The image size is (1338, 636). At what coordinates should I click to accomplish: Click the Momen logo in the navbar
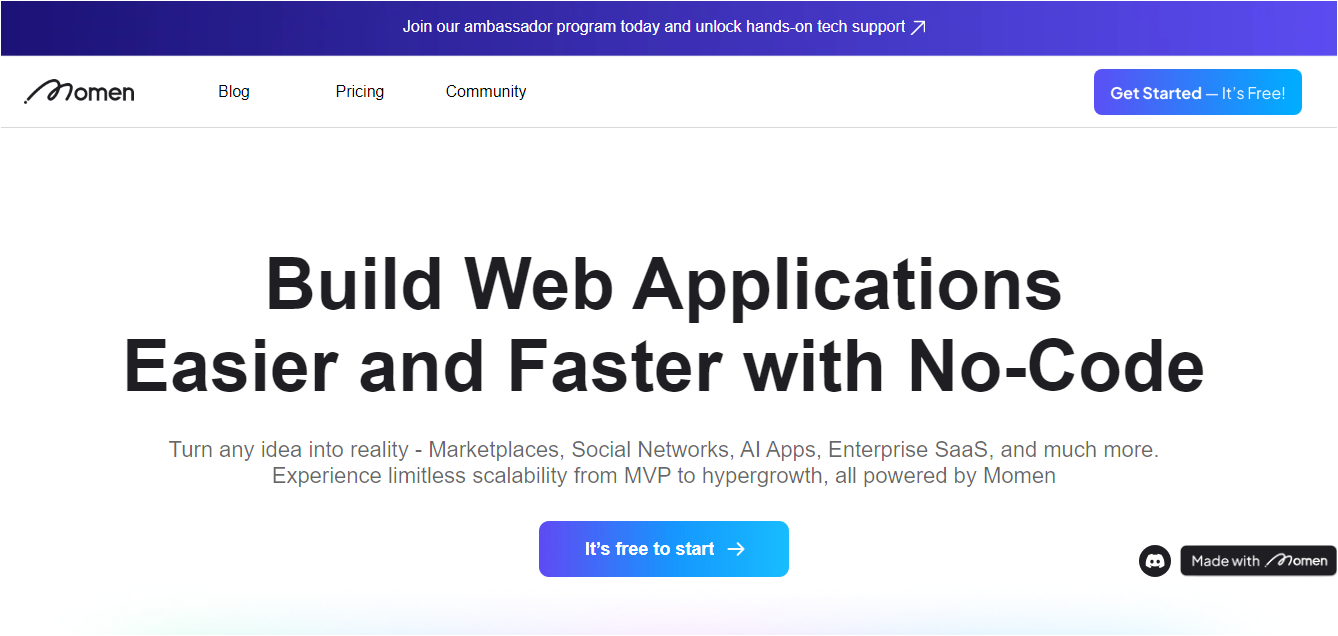[x=79, y=92]
